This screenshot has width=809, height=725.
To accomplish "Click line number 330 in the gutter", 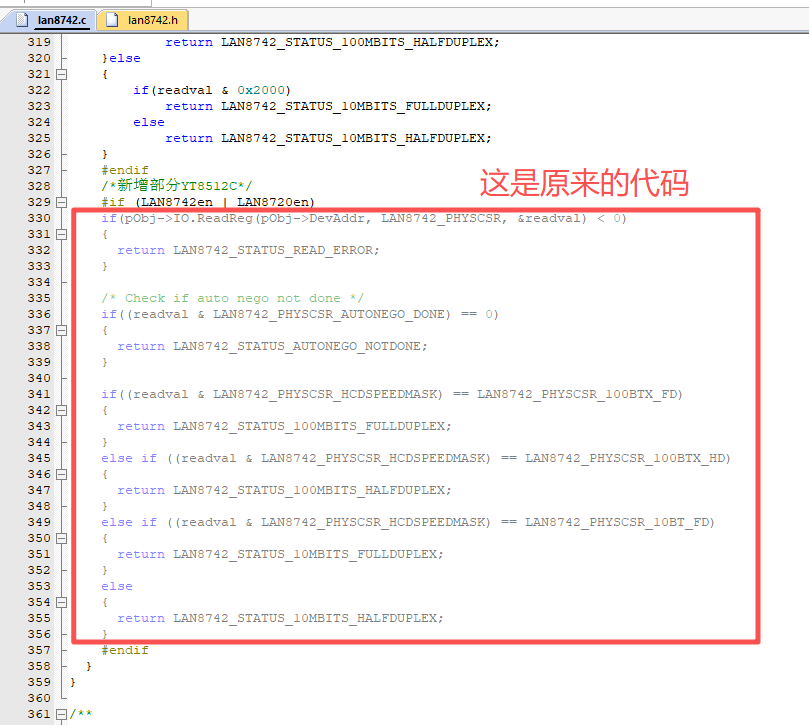I will (x=39, y=218).
